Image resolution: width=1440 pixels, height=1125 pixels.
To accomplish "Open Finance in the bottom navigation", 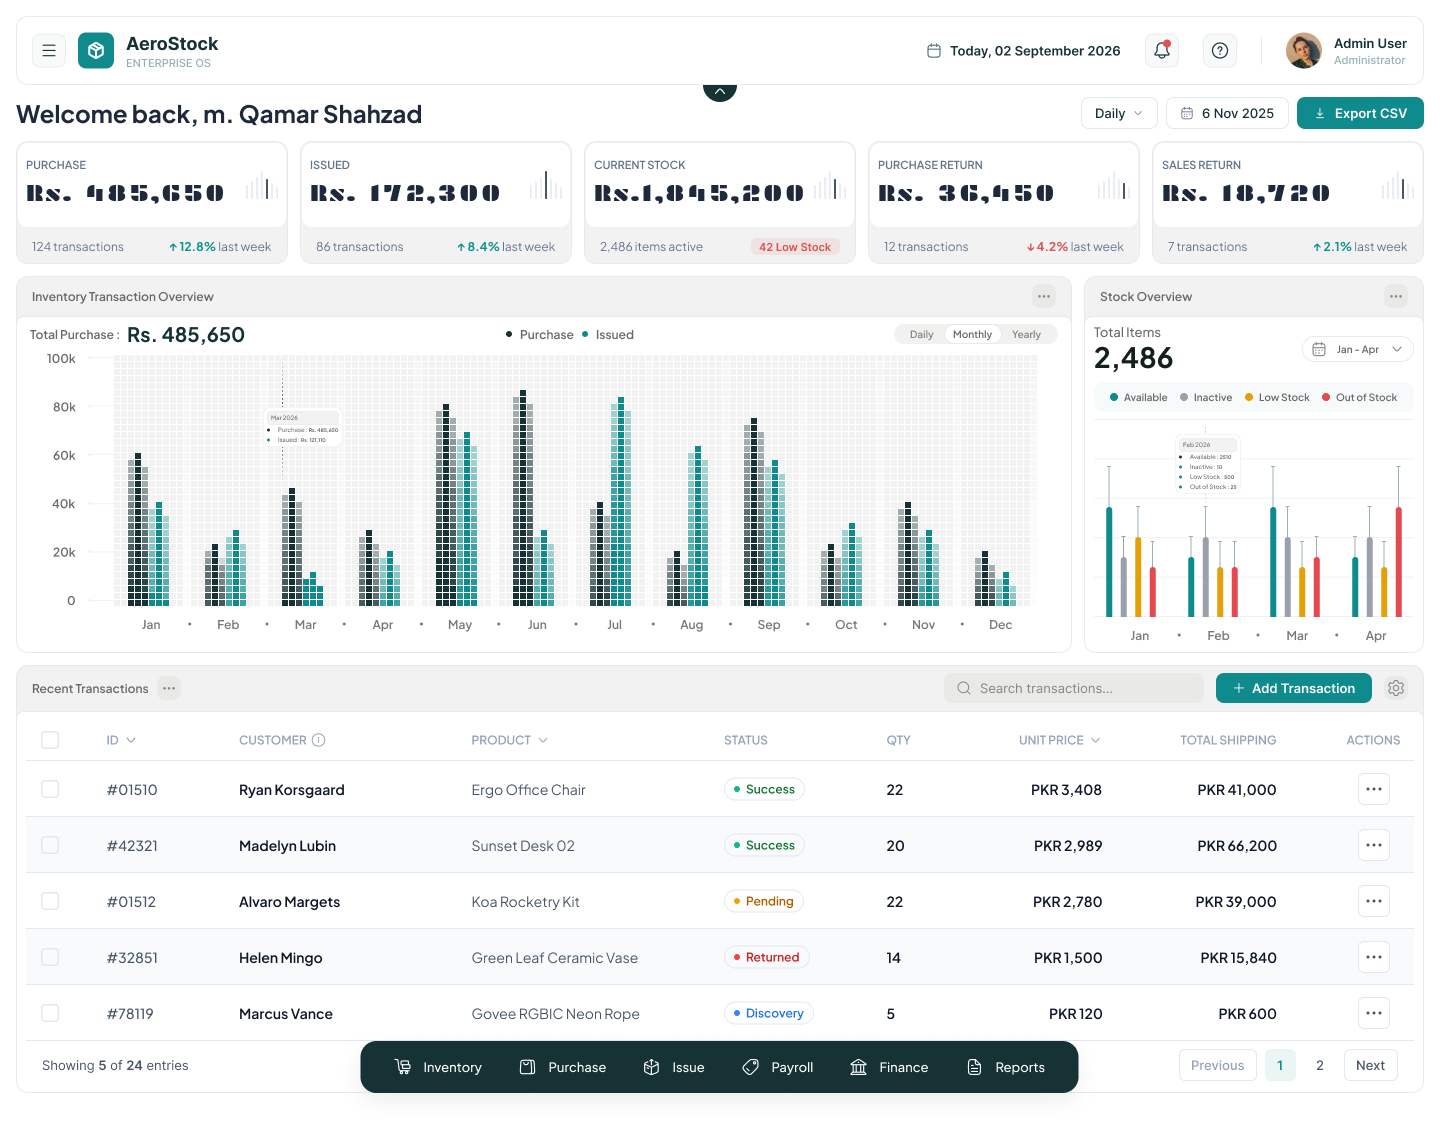I will click(889, 1067).
